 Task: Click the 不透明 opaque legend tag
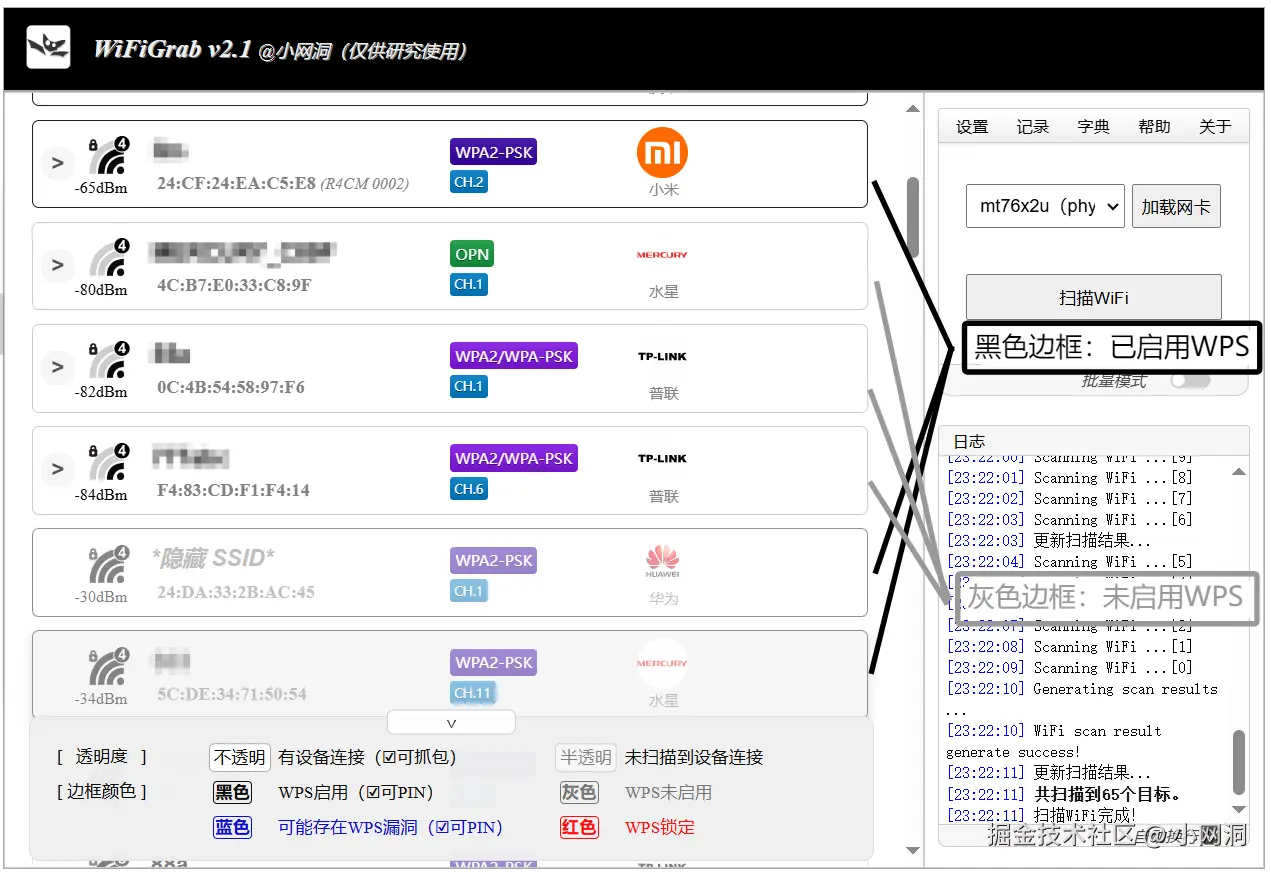240,757
